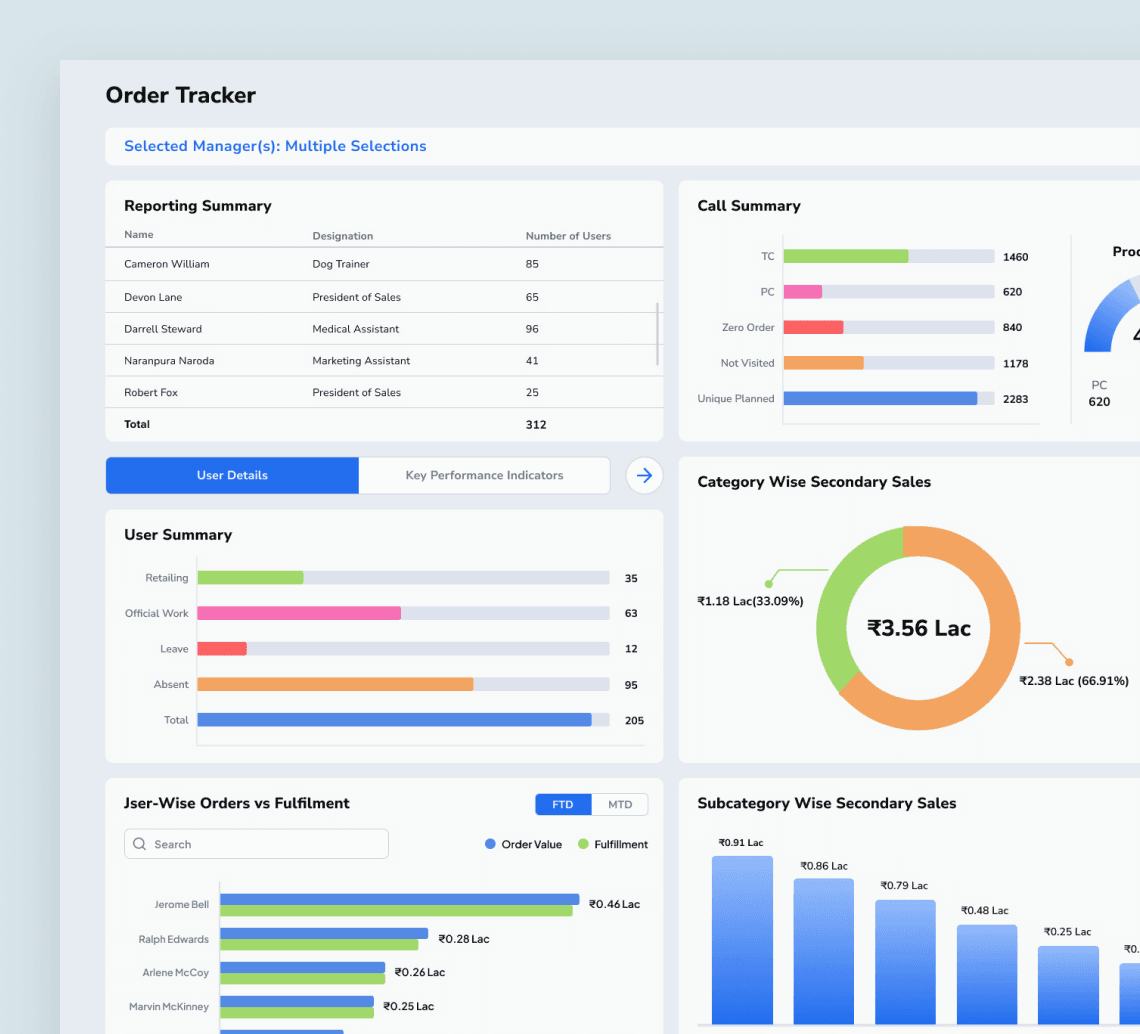Click the Order Value legend dot
1140x1034 pixels.
coord(490,844)
